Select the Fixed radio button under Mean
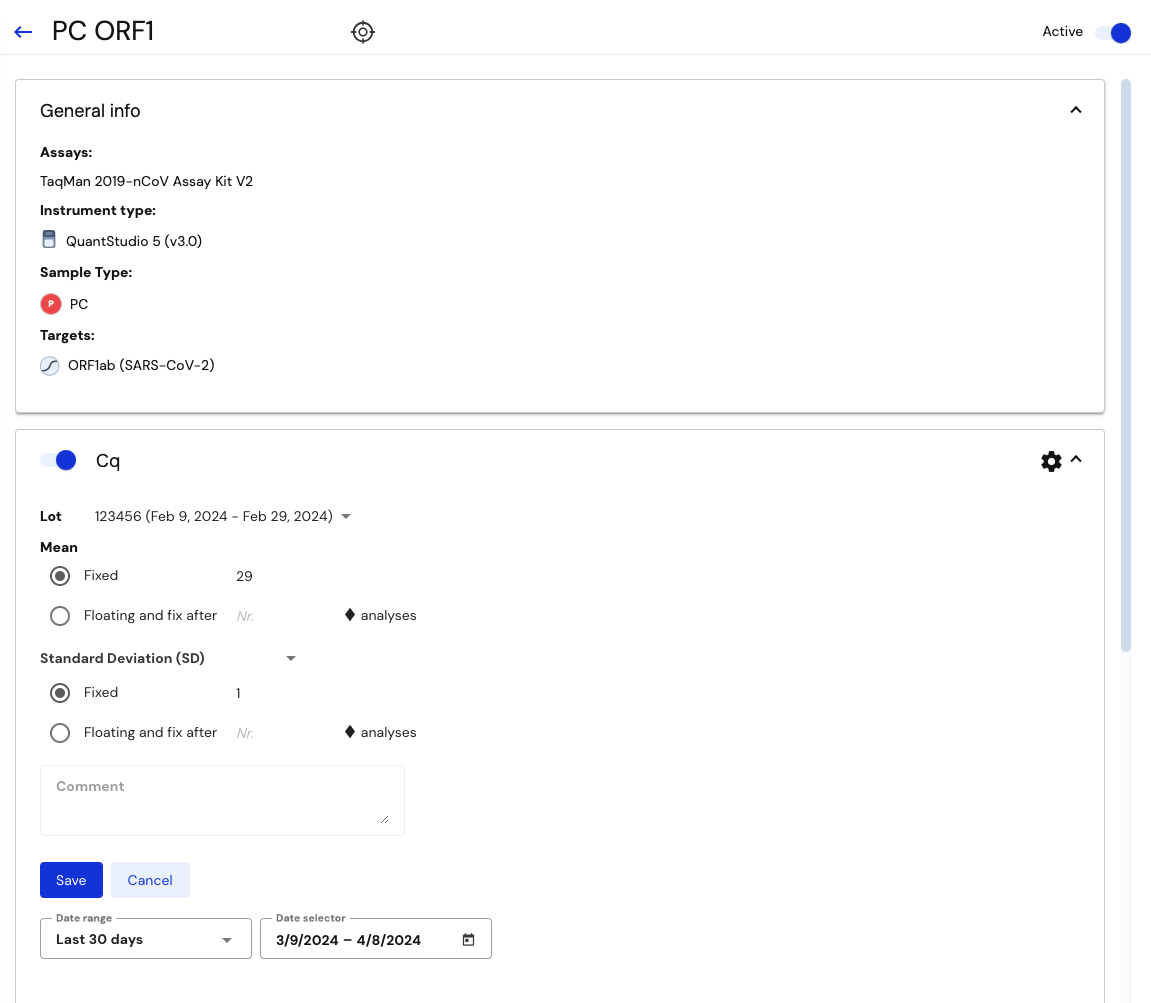Image resolution: width=1151 pixels, height=1003 pixels. tap(60, 576)
